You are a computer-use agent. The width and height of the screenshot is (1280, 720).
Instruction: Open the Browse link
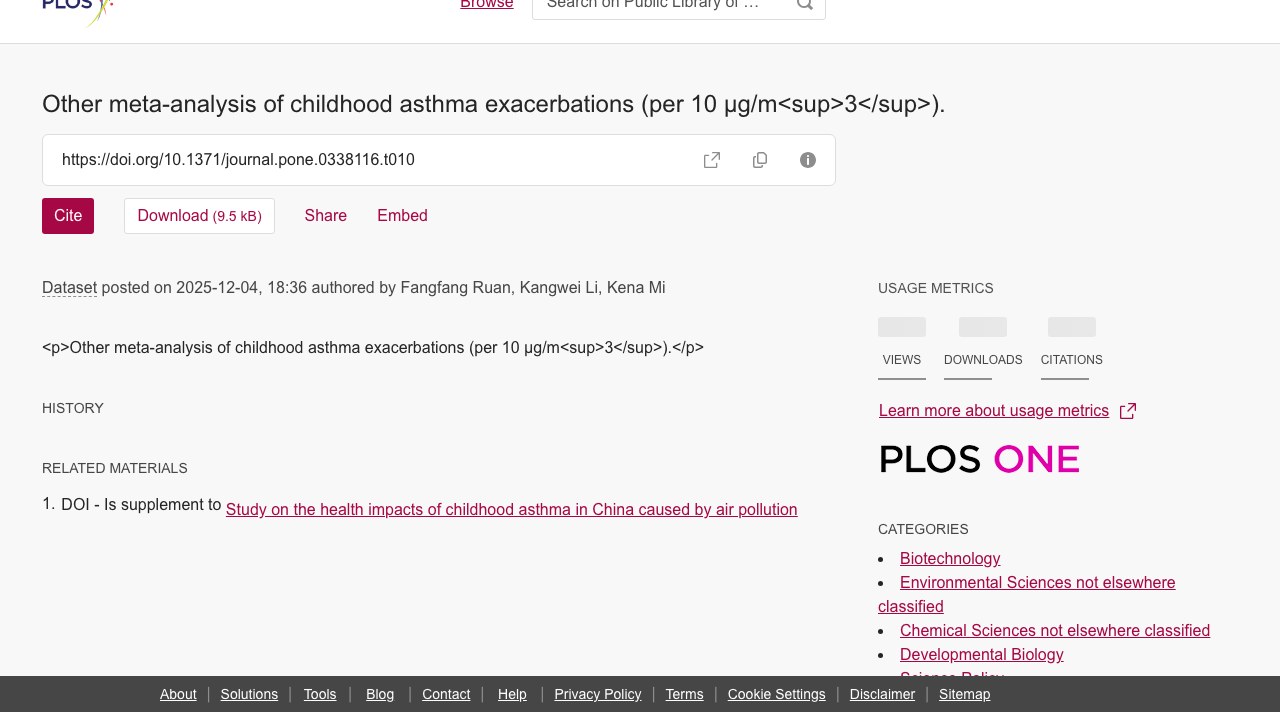[x=486, y=5]
